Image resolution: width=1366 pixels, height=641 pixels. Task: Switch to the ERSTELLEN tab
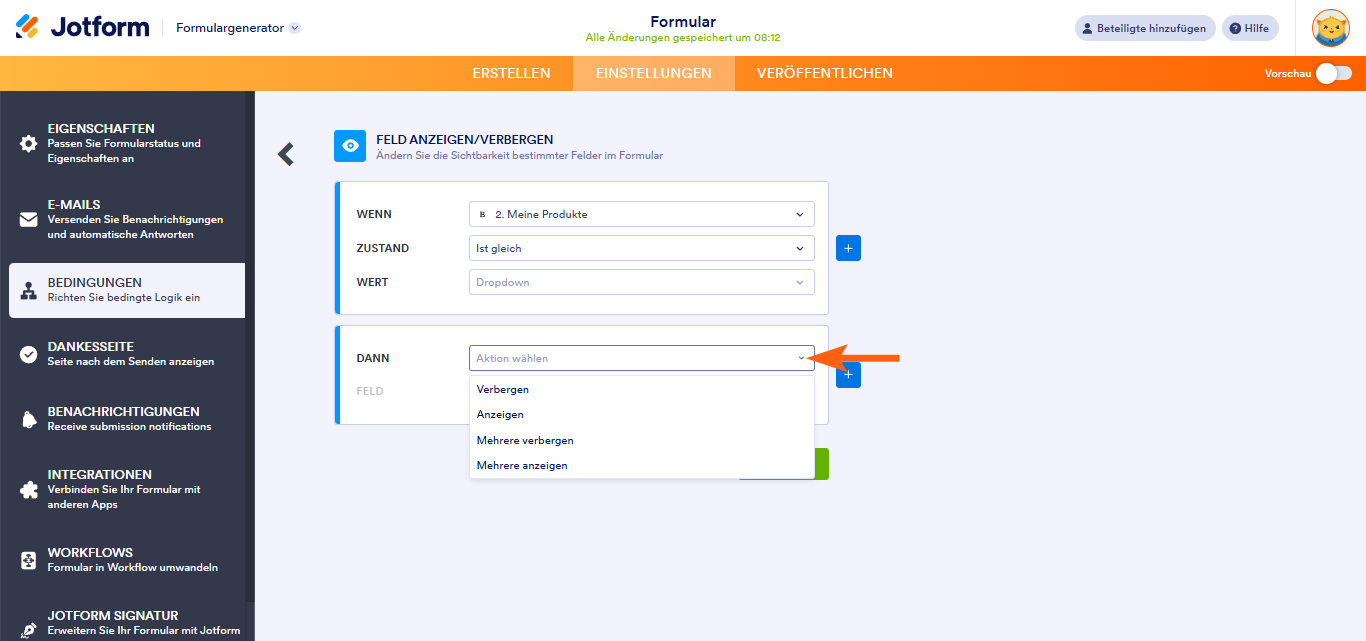511,73
